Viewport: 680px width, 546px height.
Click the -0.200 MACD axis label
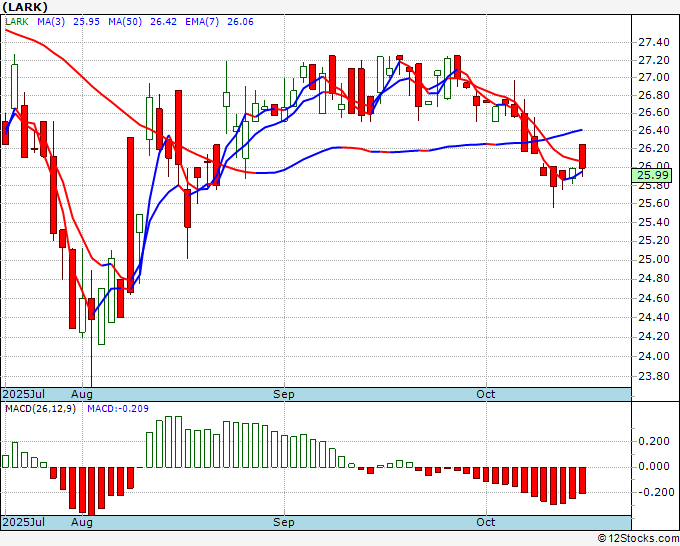tap(656, 492)
